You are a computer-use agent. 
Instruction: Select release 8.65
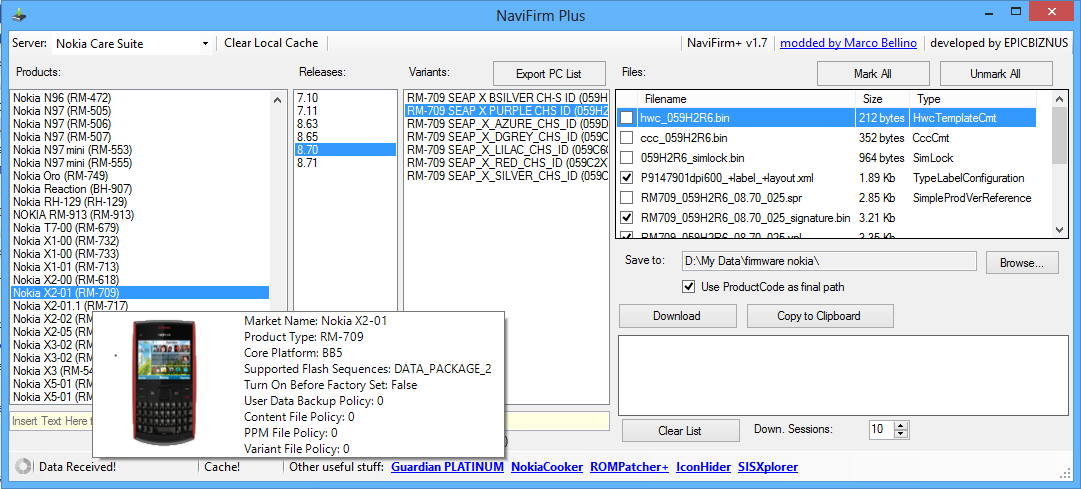tap(345, 137)
